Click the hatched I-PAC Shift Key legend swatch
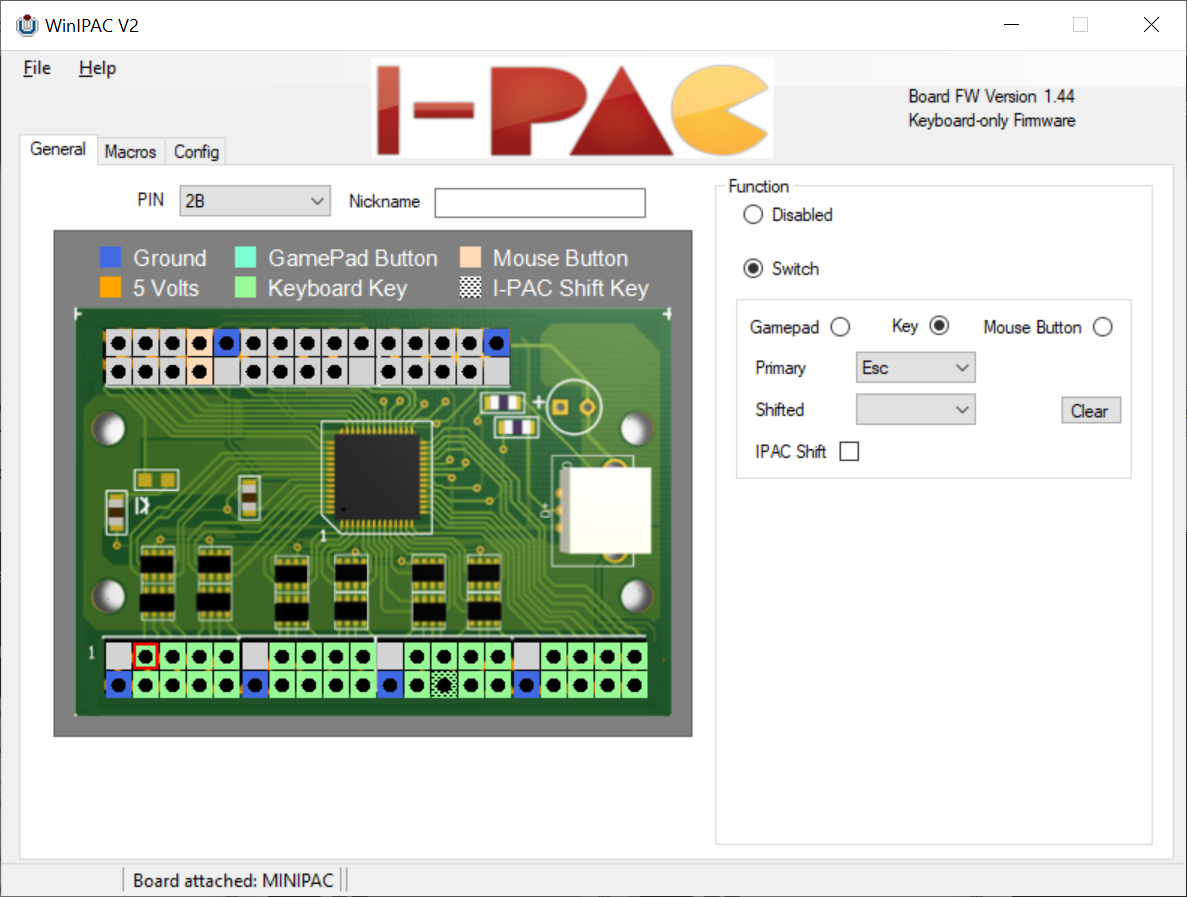Image resolution: width=1187 pixels, height=897 pixels. (x=470, y=288)
